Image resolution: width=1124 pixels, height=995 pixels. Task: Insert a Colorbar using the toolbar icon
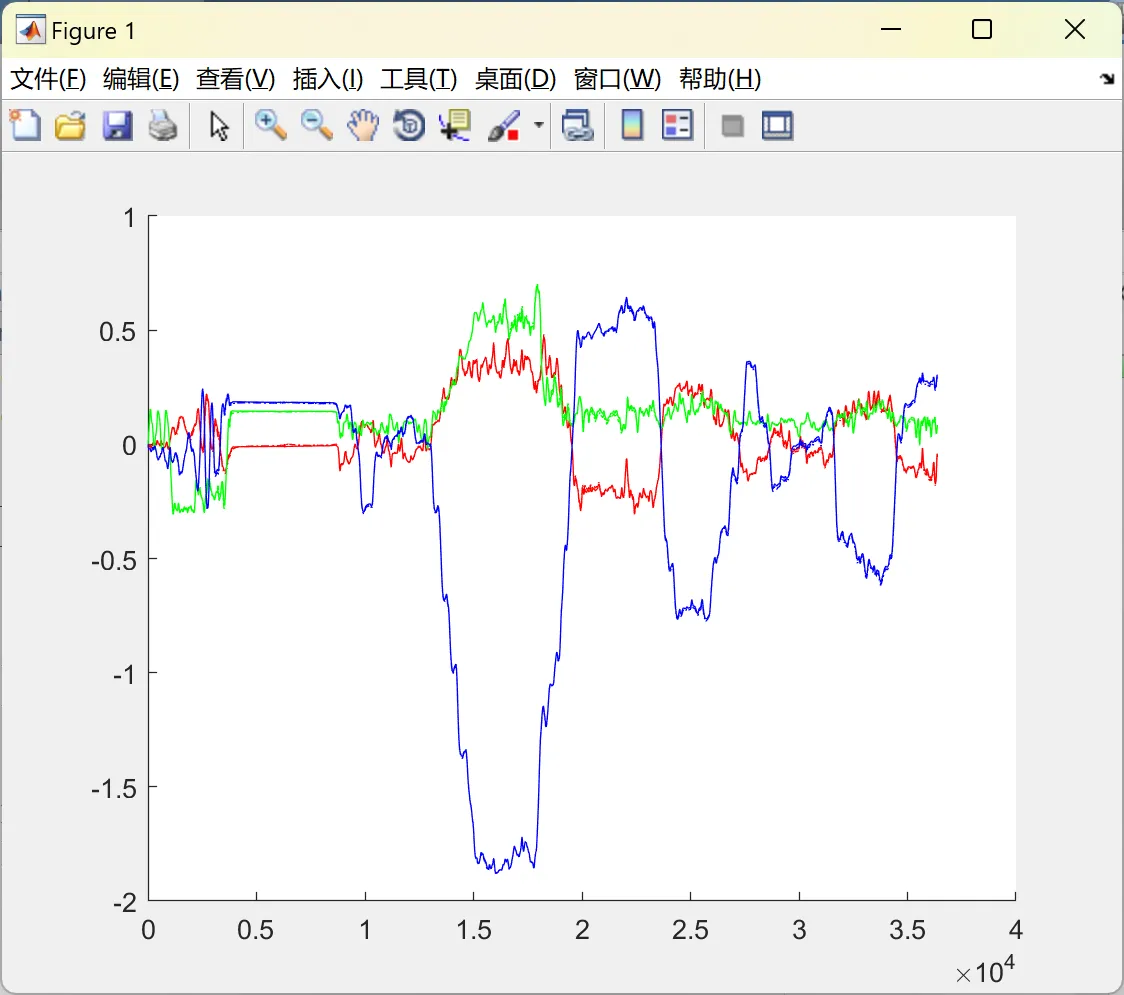click(632, 125)
